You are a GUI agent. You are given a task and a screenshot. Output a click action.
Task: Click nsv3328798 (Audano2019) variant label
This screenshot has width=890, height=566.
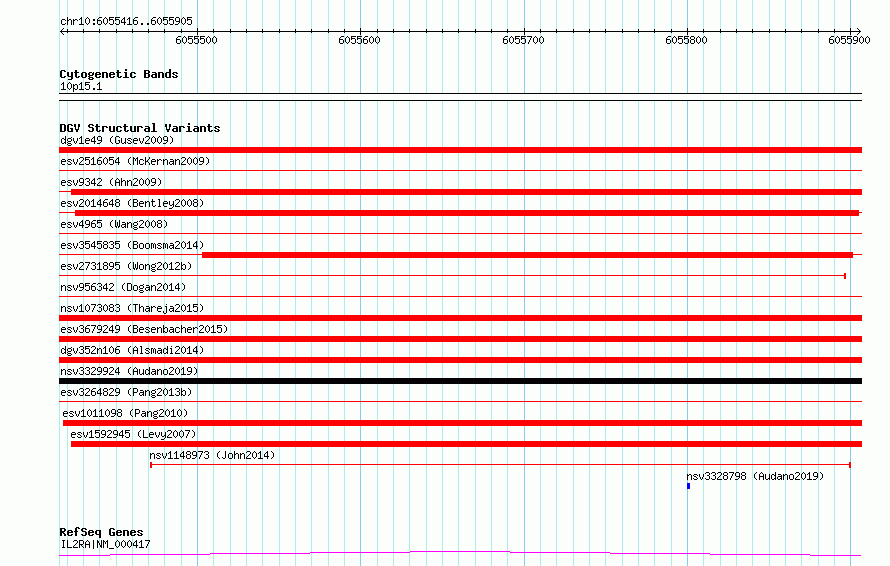click(x=755, y=476)
